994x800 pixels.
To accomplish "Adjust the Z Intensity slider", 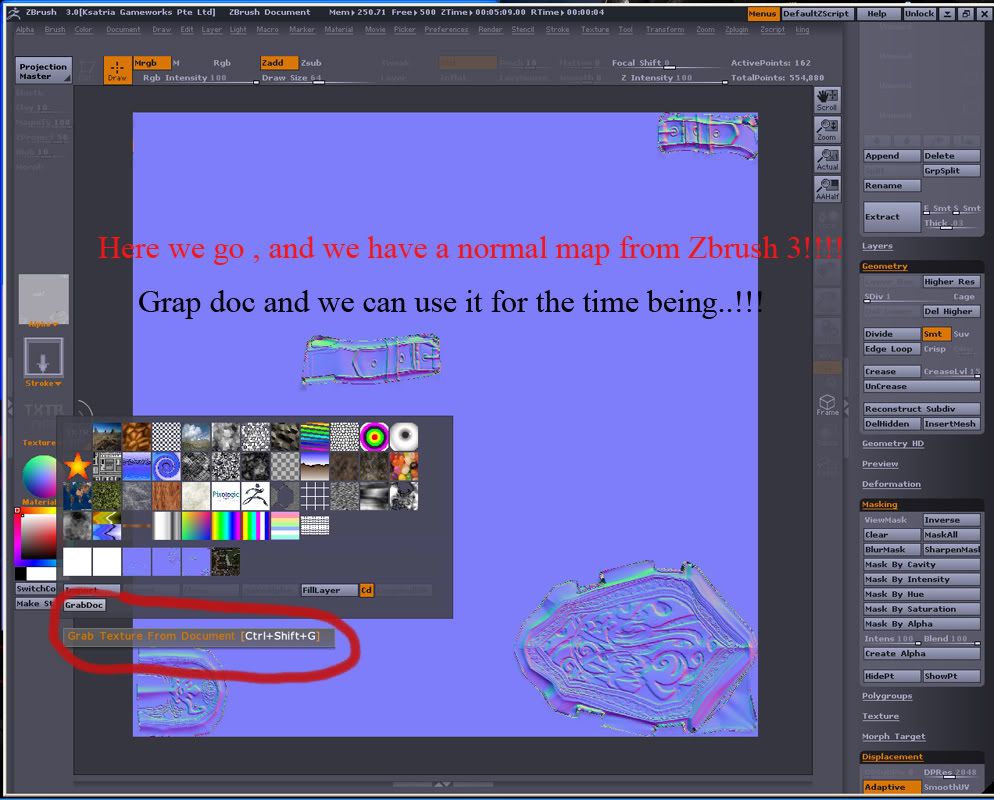I will 673,78.
